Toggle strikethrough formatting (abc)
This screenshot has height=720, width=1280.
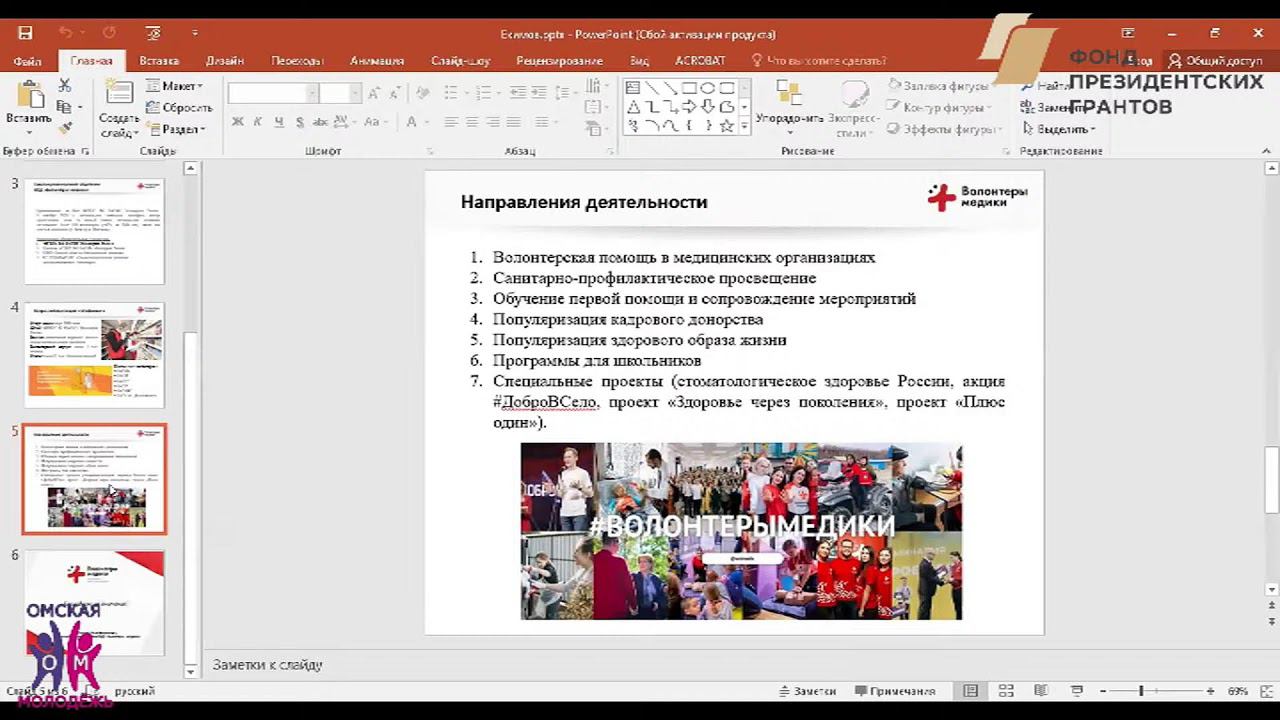[321, 122]
